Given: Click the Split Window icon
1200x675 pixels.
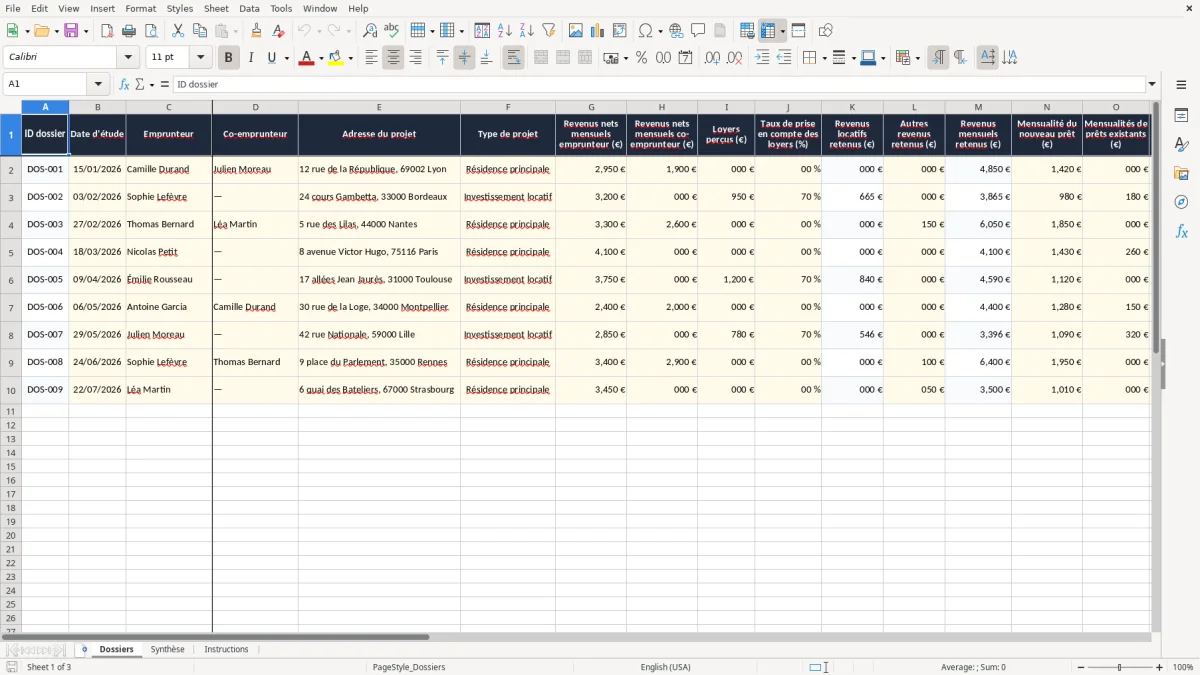Looking at the screenshot, I should click(x=798, y=31).
